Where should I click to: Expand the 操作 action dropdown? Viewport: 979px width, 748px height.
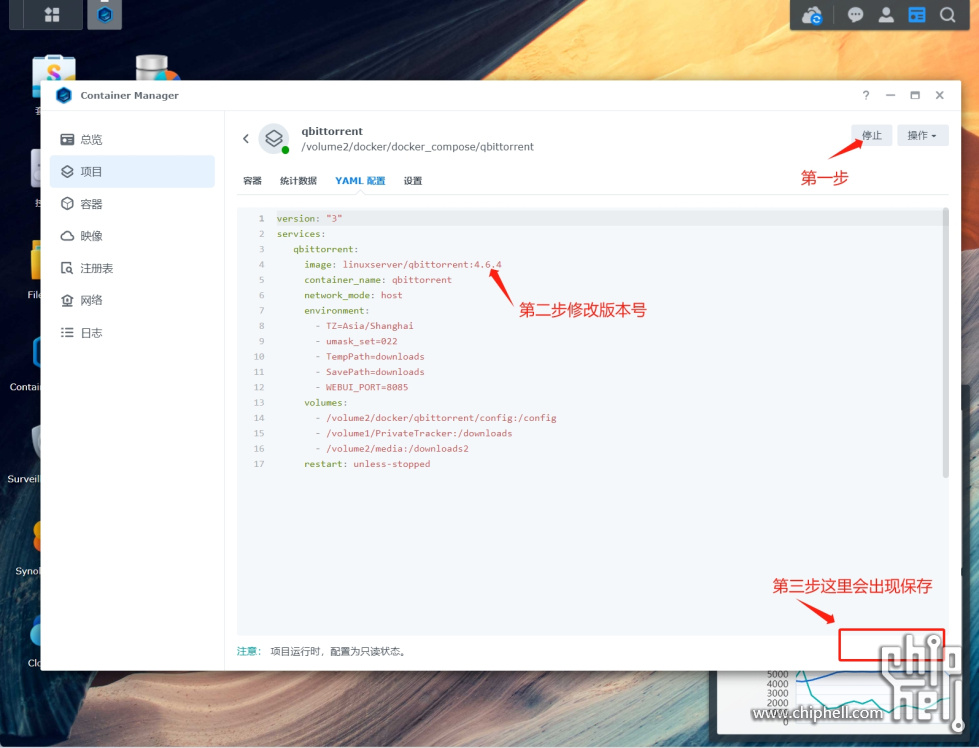[922, 135]
